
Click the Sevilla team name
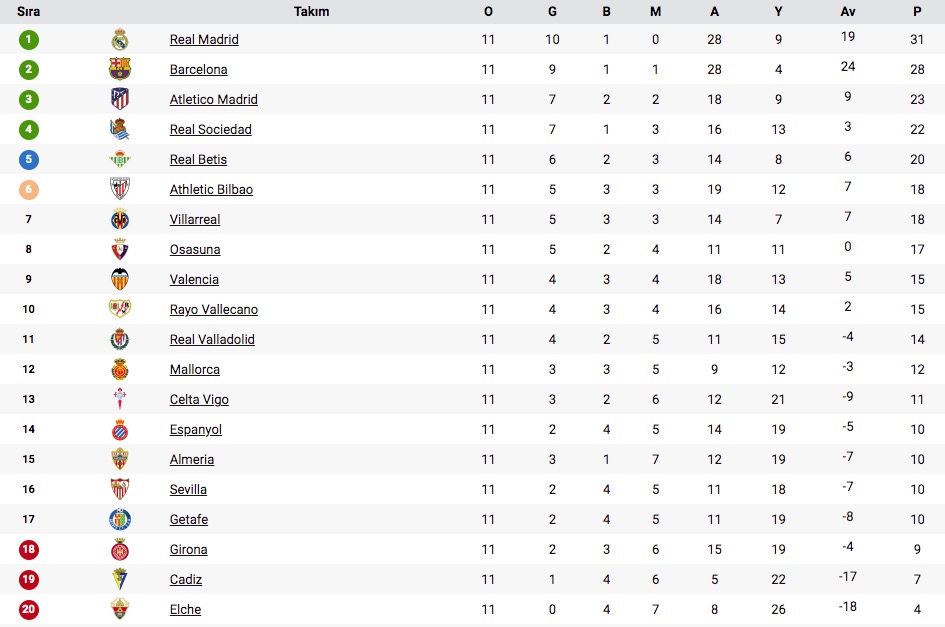point(188,490)
